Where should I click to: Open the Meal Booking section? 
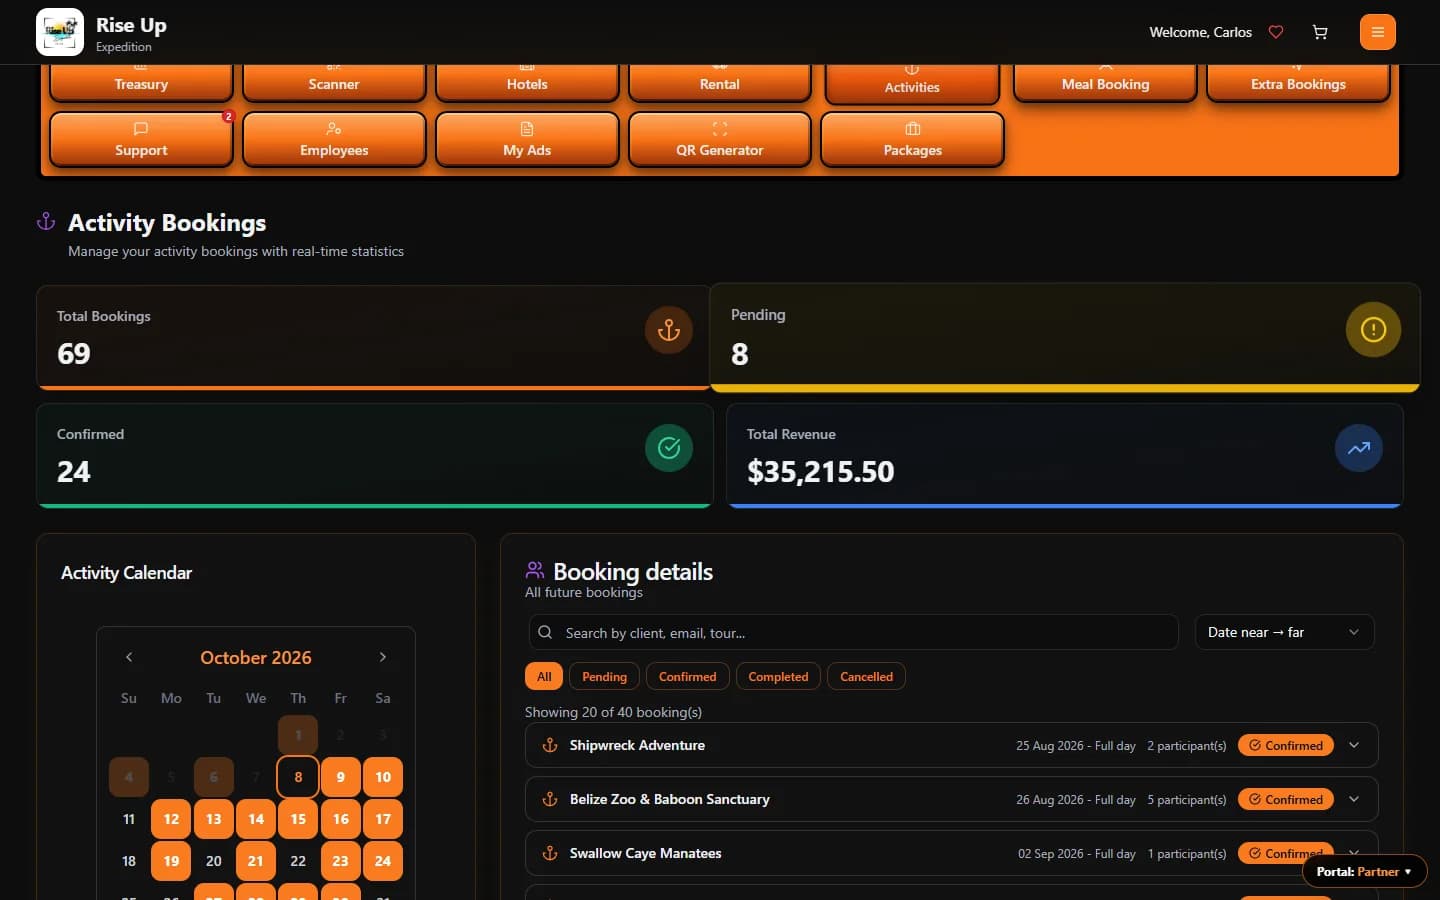[x=1105, y=83]
